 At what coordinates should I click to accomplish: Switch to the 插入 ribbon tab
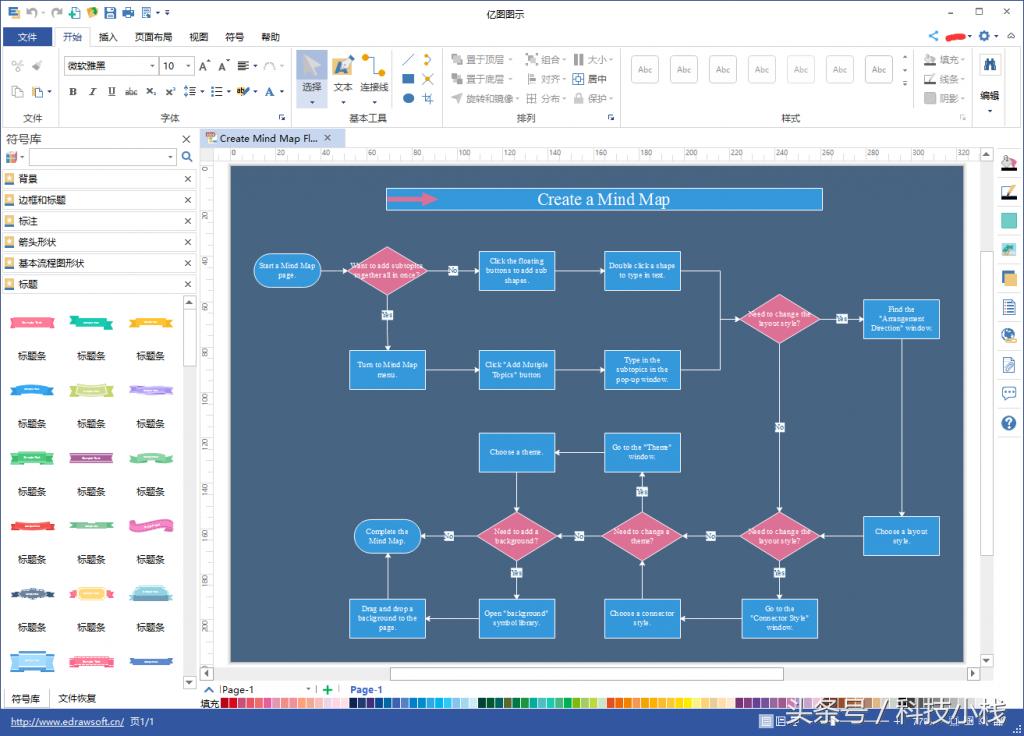pyautogui.click(x=108, y=37)
